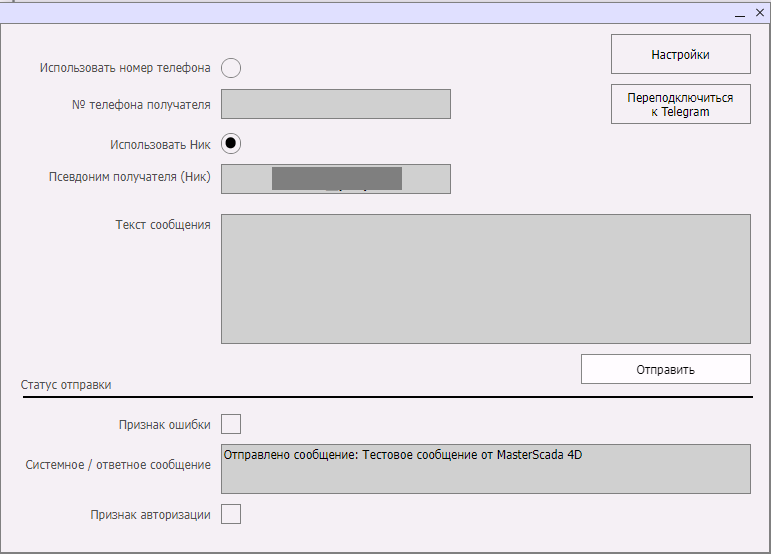Toggle the 'Признак ошибки' checkbox
Screen dimensions: 771x554
tap(231, 424)
